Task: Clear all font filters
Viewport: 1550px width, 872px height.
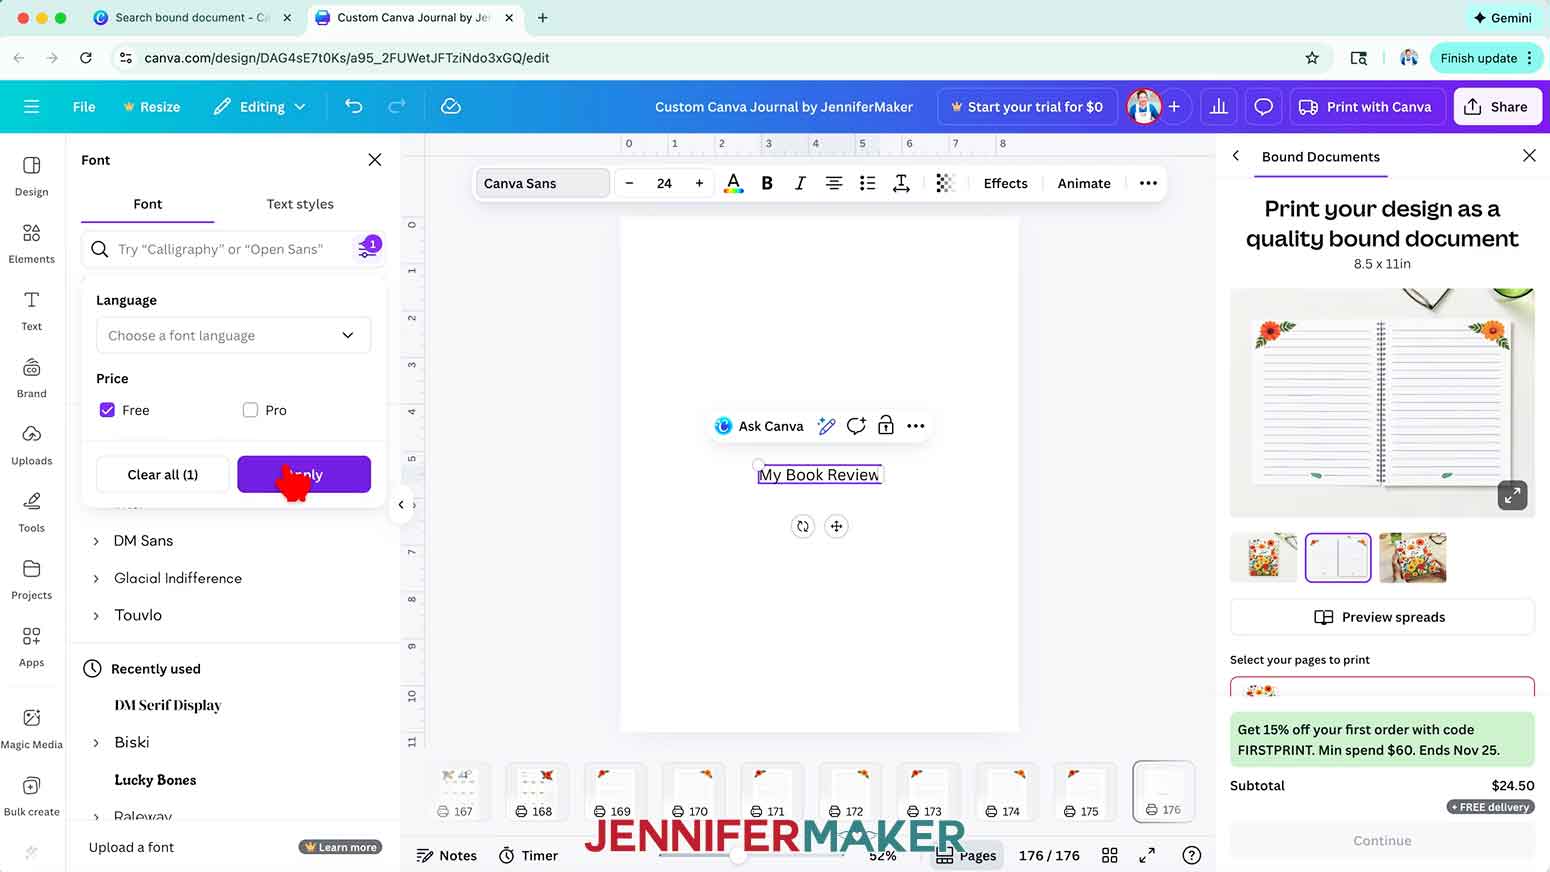Action: tap(163, 474)
